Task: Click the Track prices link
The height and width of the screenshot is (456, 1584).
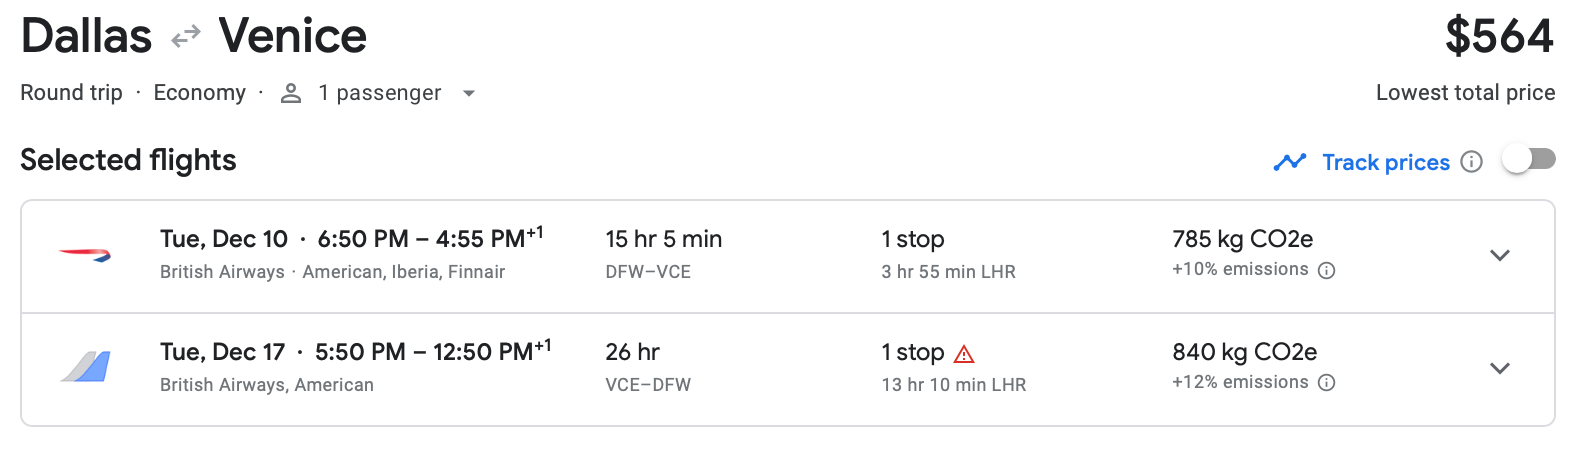Action: point(1385,162)
